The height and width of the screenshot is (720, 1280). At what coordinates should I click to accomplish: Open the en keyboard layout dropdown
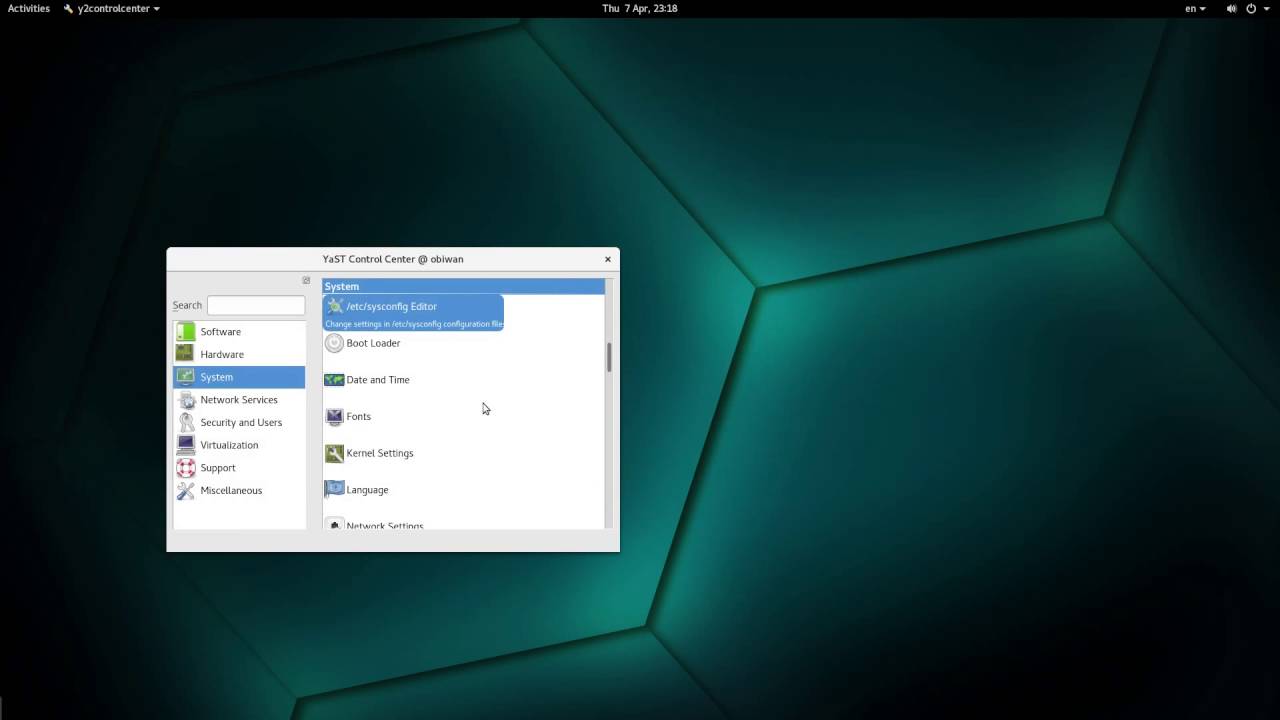1195,8
